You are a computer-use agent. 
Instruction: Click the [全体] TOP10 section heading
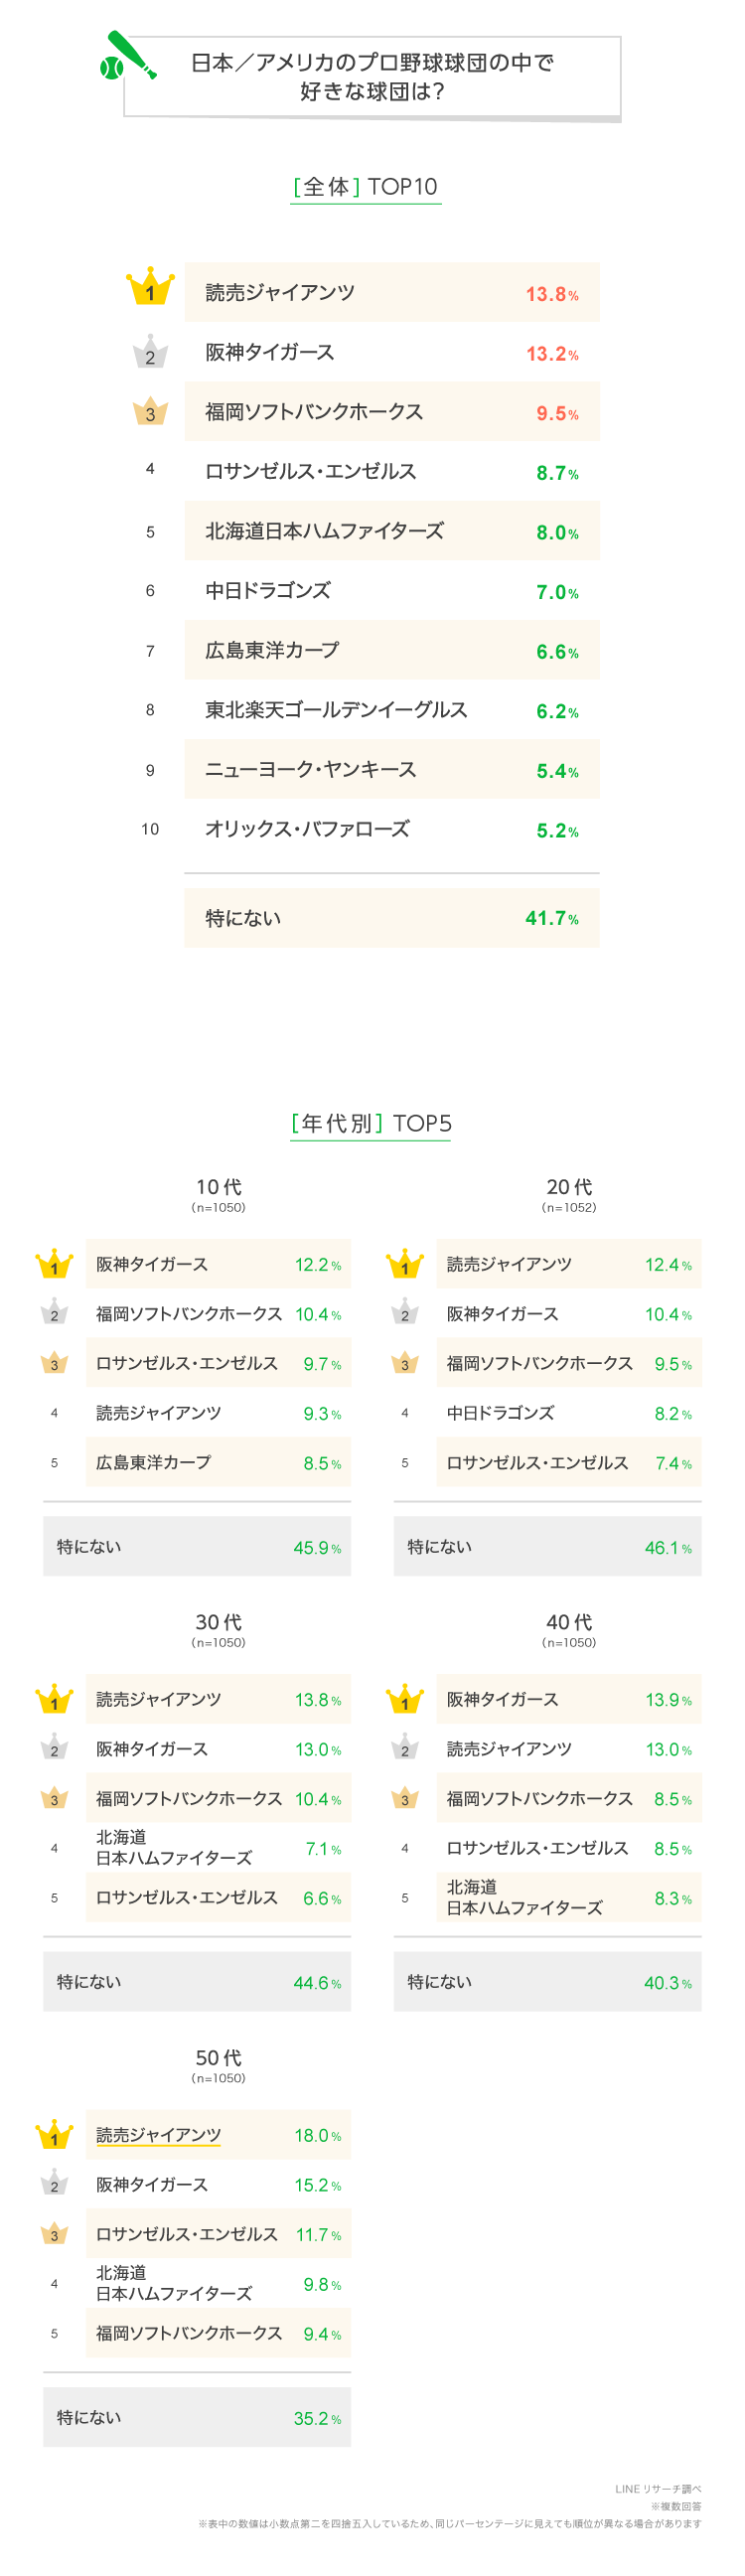[365, 187]
